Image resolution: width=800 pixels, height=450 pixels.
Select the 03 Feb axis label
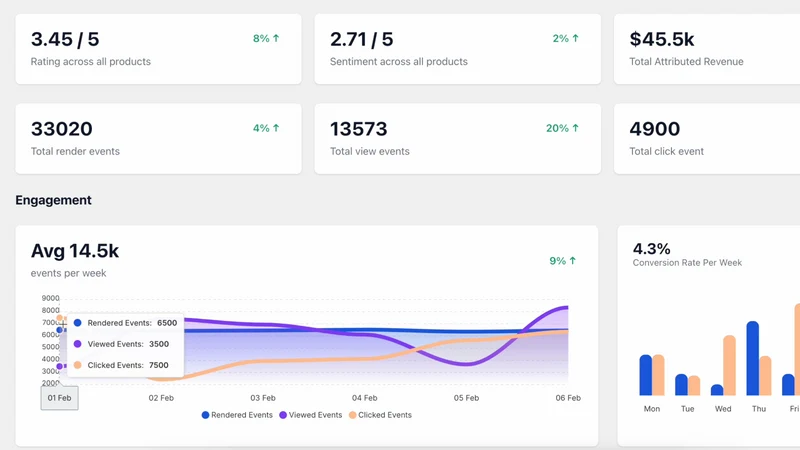[x=263, y=398]
